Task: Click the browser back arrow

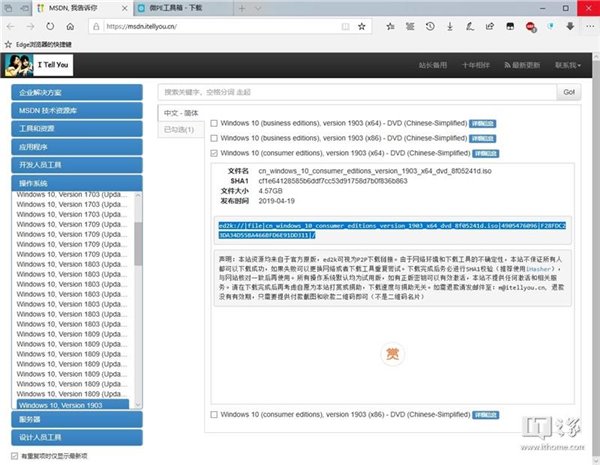Action: pos(11,27)
